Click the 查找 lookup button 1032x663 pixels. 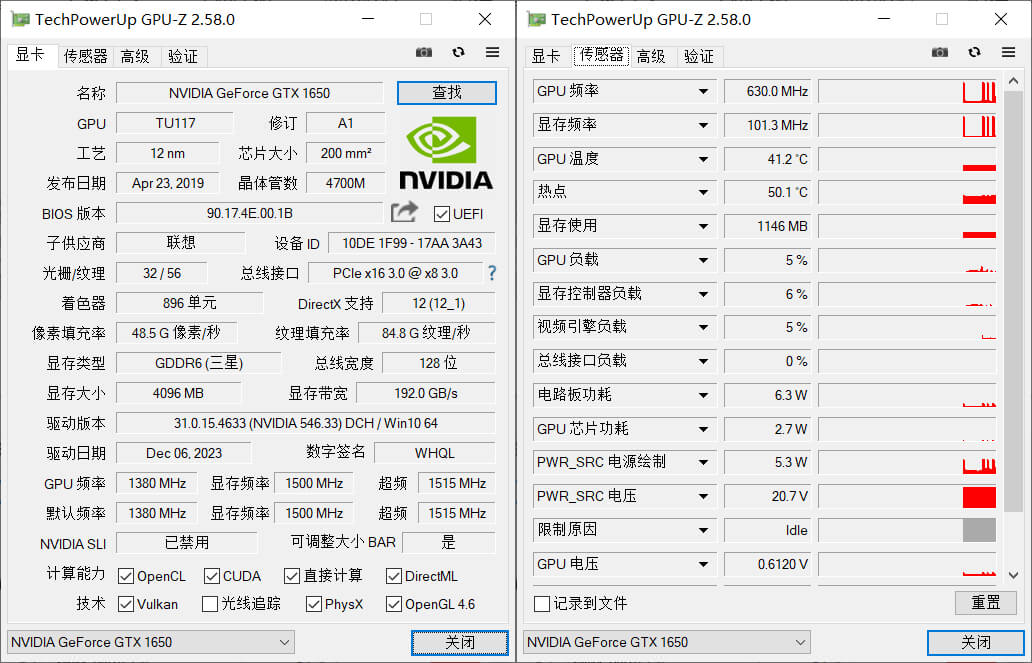tap(446, 92)
